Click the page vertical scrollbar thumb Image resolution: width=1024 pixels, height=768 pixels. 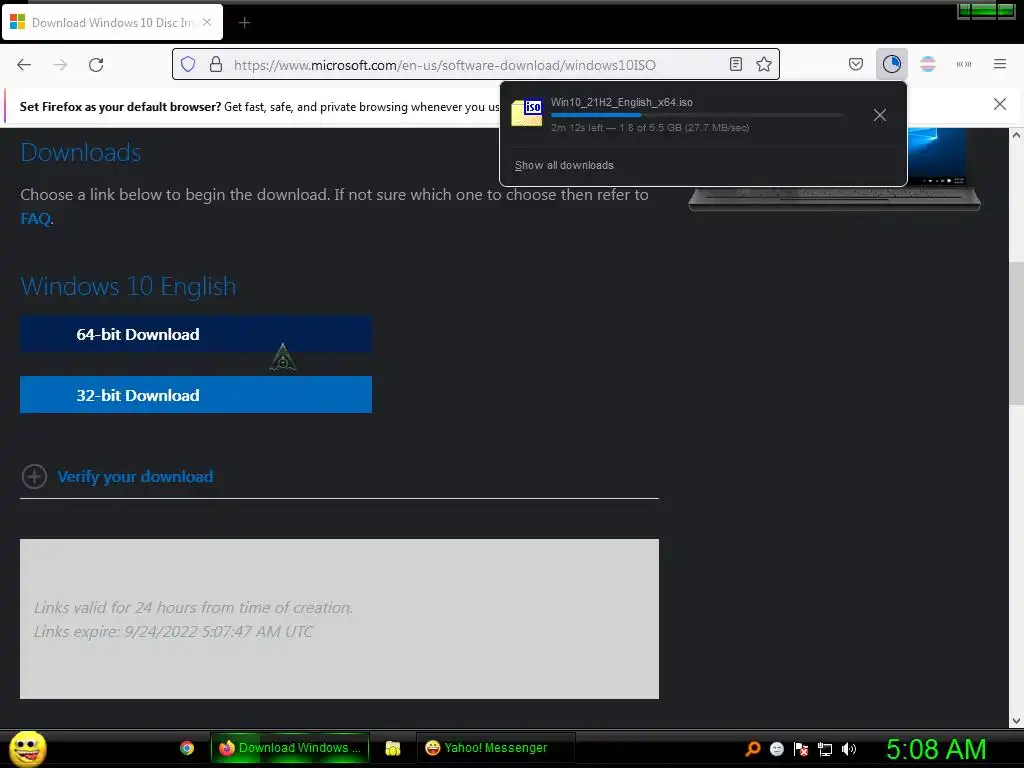tap(1016, 333)
